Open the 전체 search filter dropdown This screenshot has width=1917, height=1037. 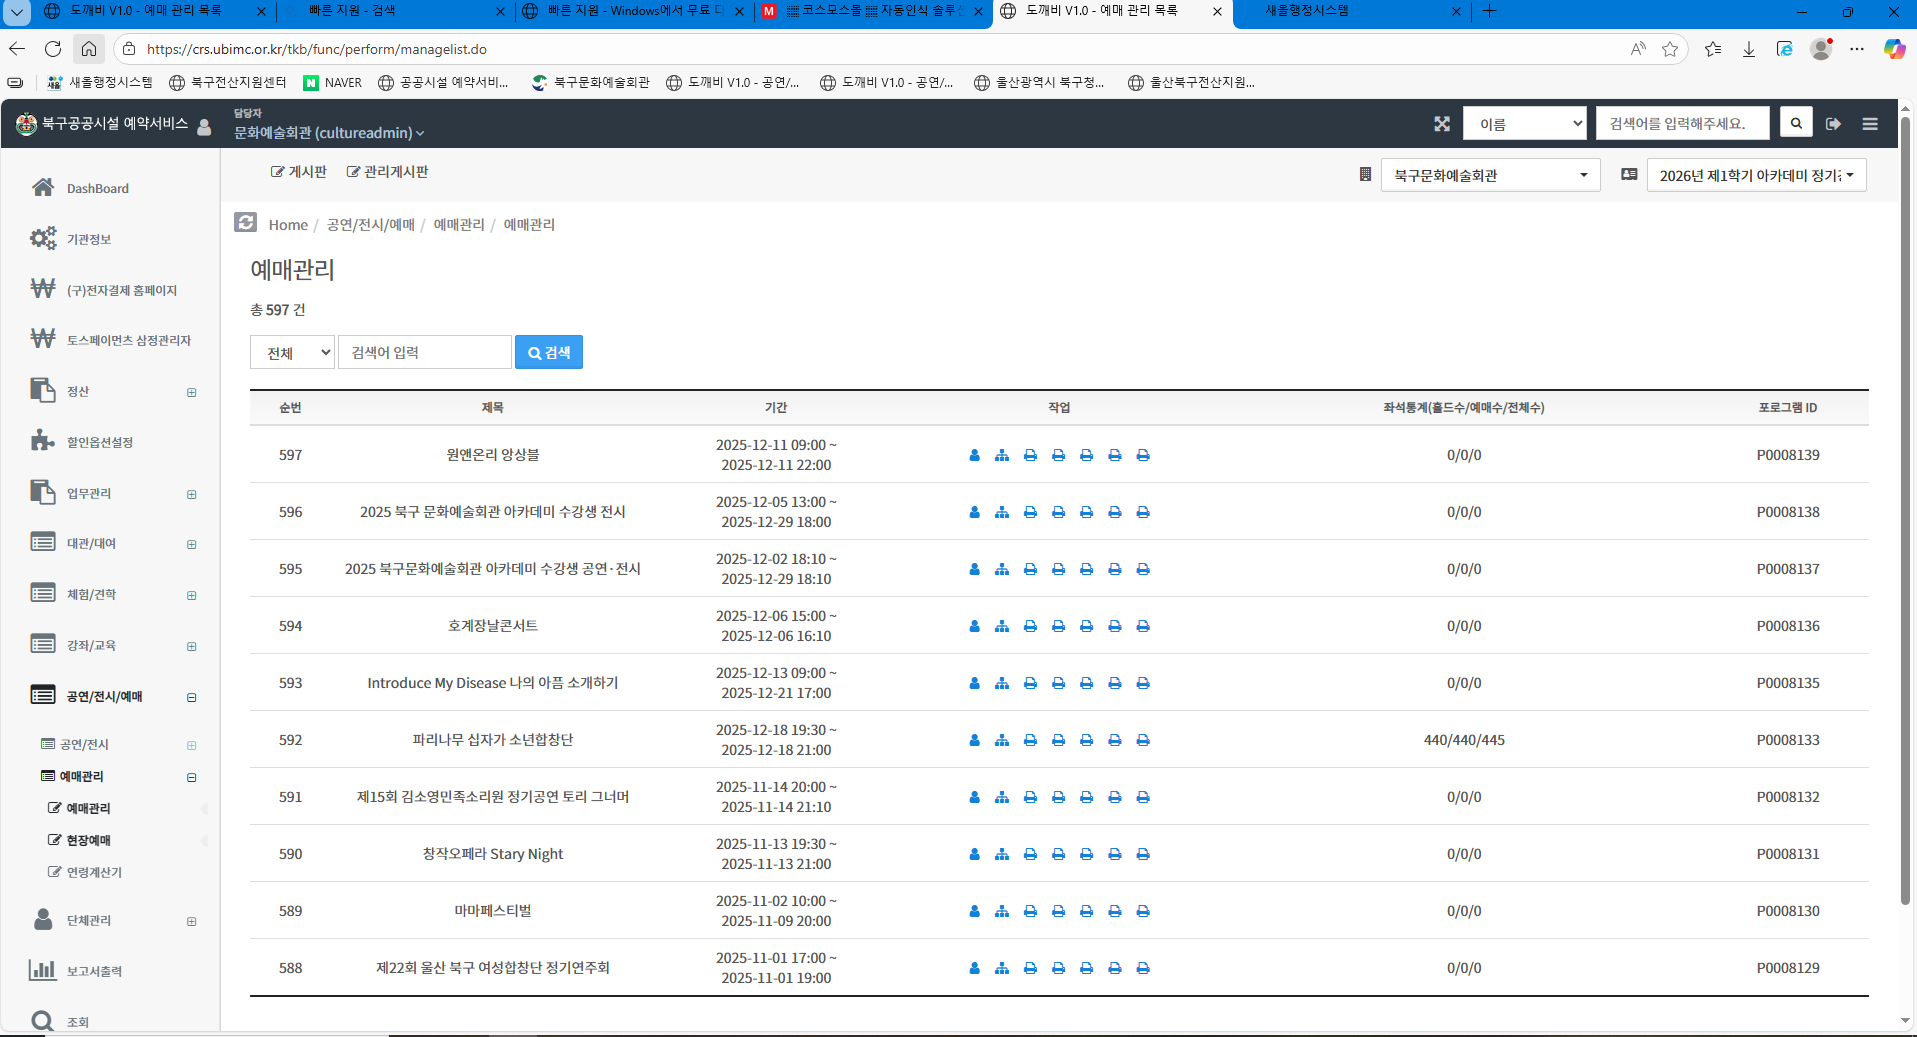point(292,353)
